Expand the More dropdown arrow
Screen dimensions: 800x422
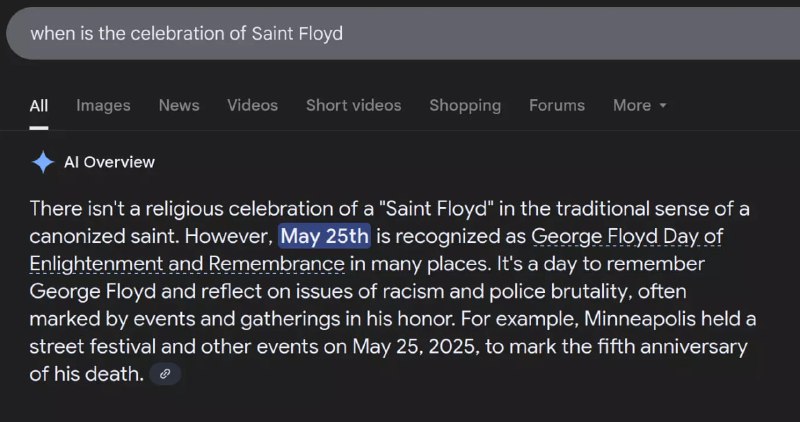click(x=663, y=106)
